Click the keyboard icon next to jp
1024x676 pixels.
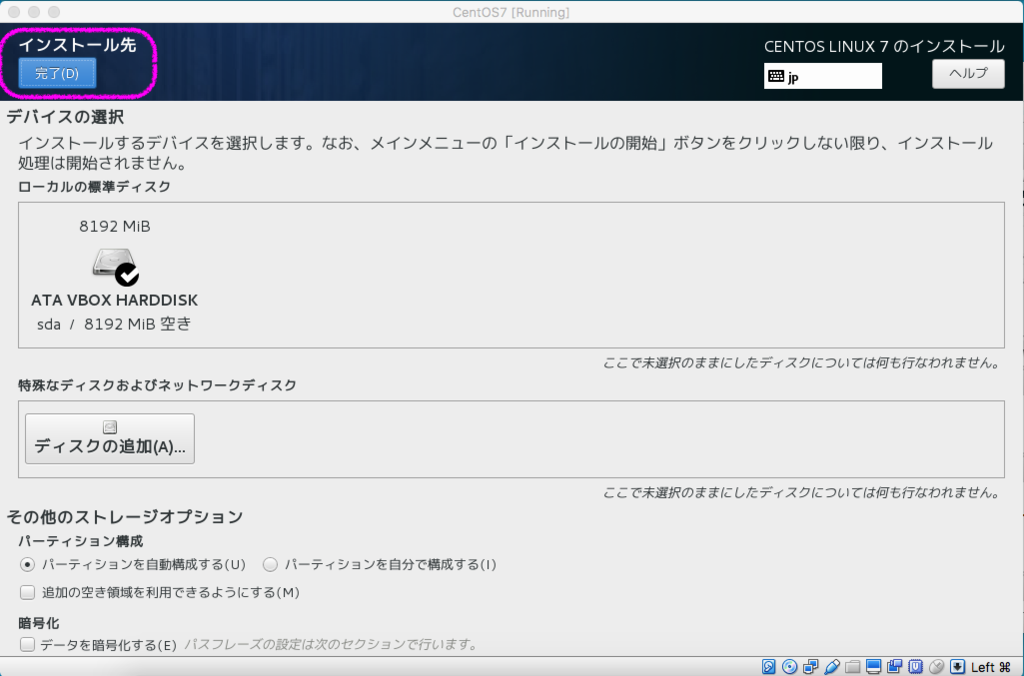[x=776, y=76]
